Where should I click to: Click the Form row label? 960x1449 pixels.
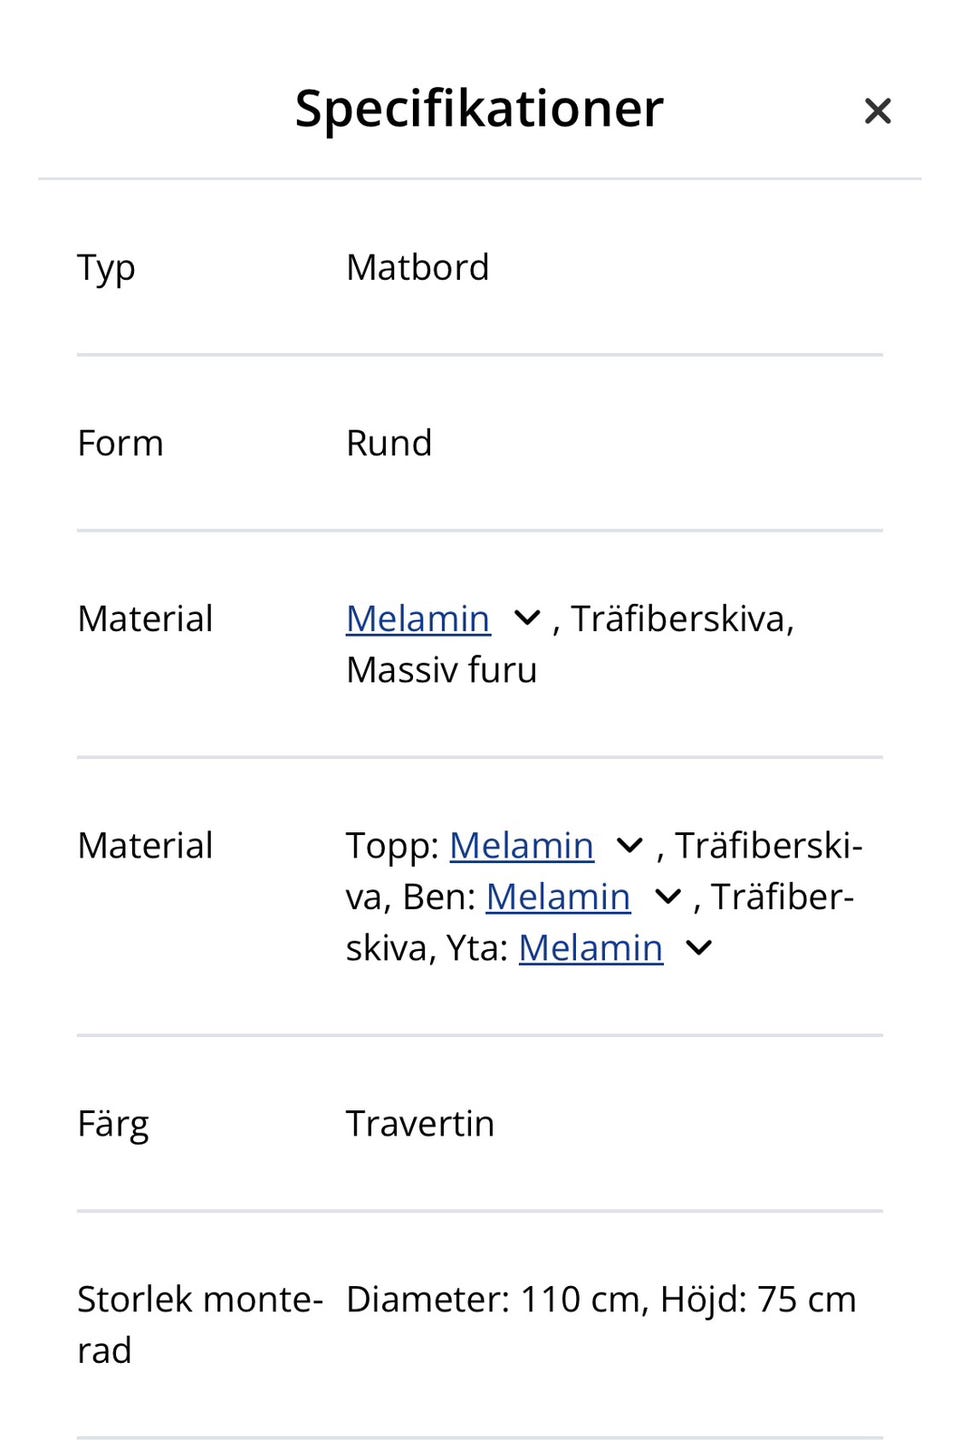click(x=120, y=443)
